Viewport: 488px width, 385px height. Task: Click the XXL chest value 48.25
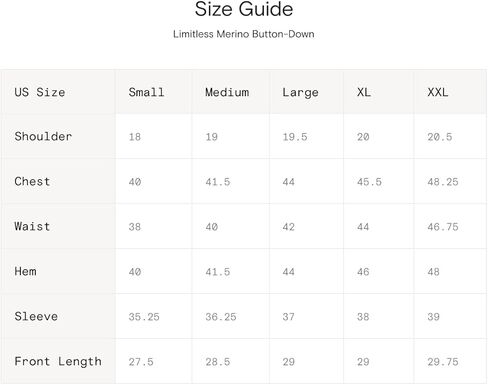[443, 182]
